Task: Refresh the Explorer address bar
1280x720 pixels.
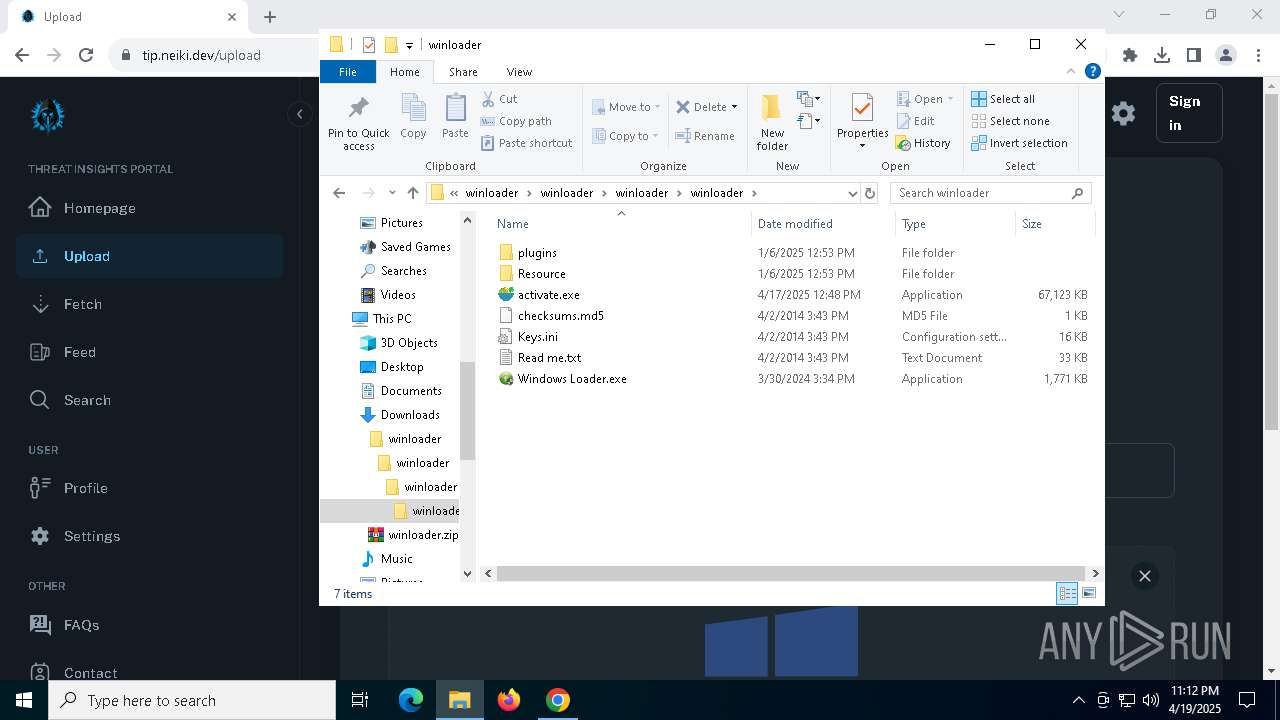Action: 870,193
